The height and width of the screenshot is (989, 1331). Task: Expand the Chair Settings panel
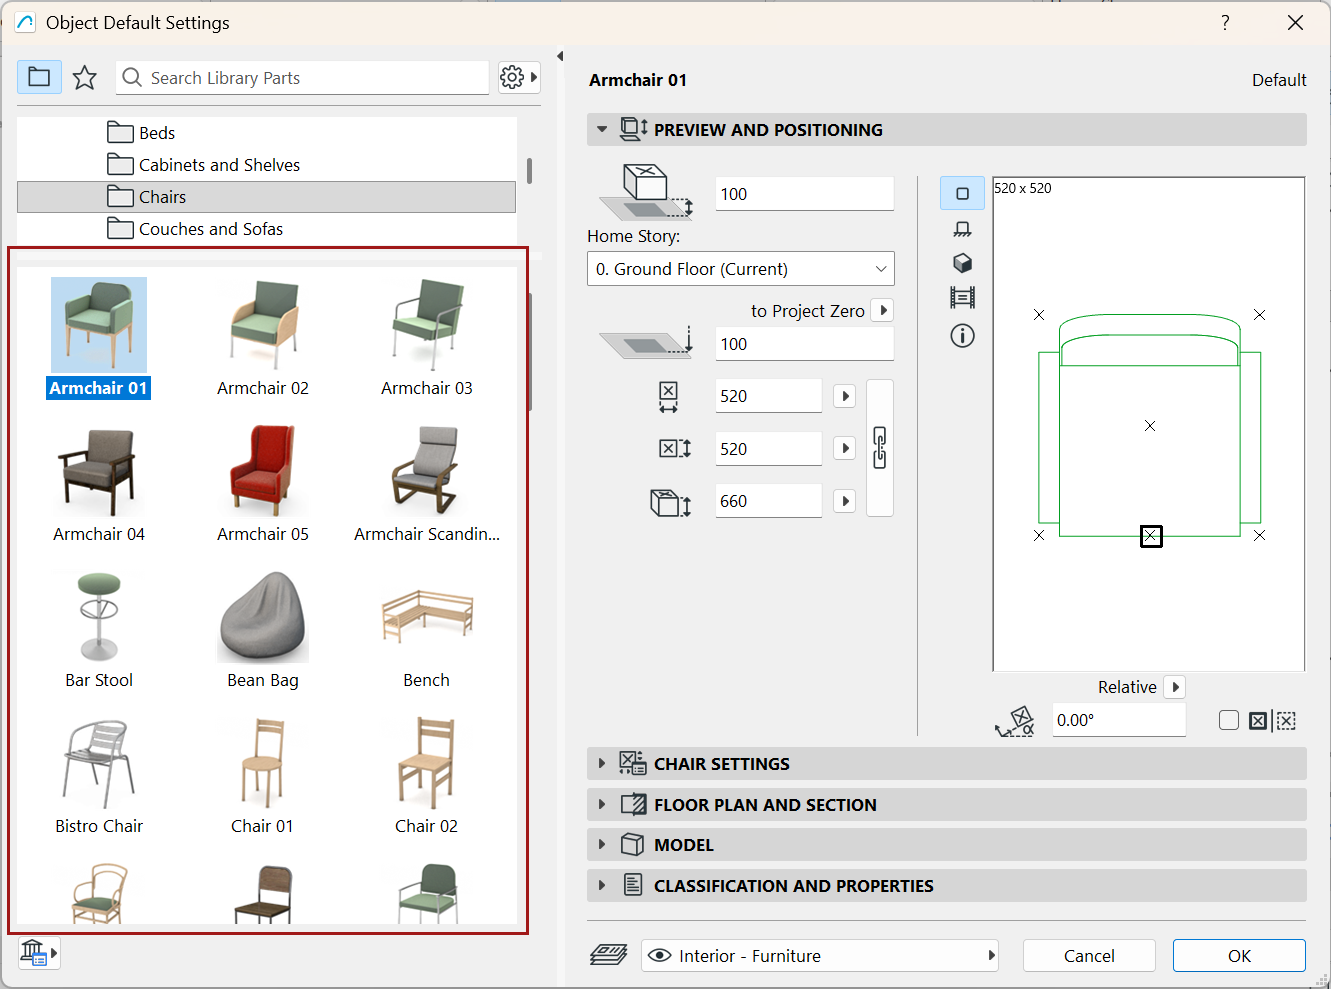click(x=946, y=764)
